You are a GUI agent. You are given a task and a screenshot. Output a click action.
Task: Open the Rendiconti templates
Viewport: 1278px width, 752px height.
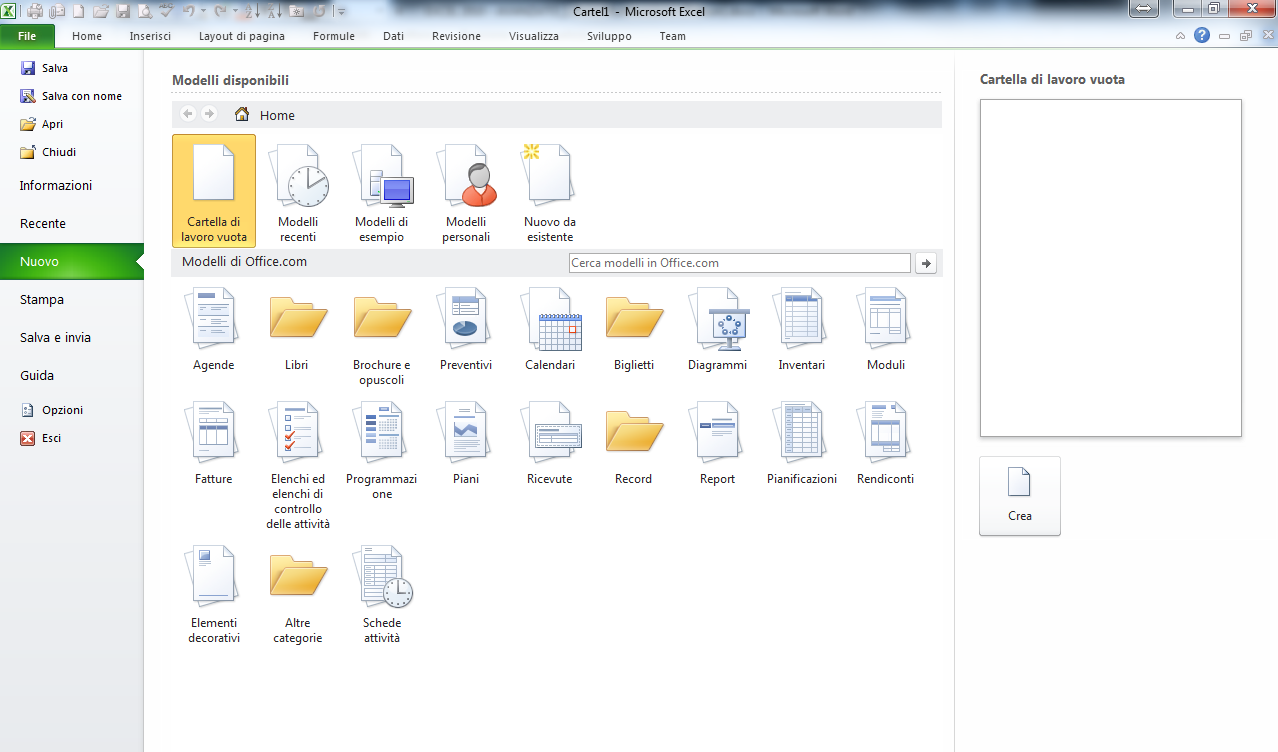pos(886,444)
